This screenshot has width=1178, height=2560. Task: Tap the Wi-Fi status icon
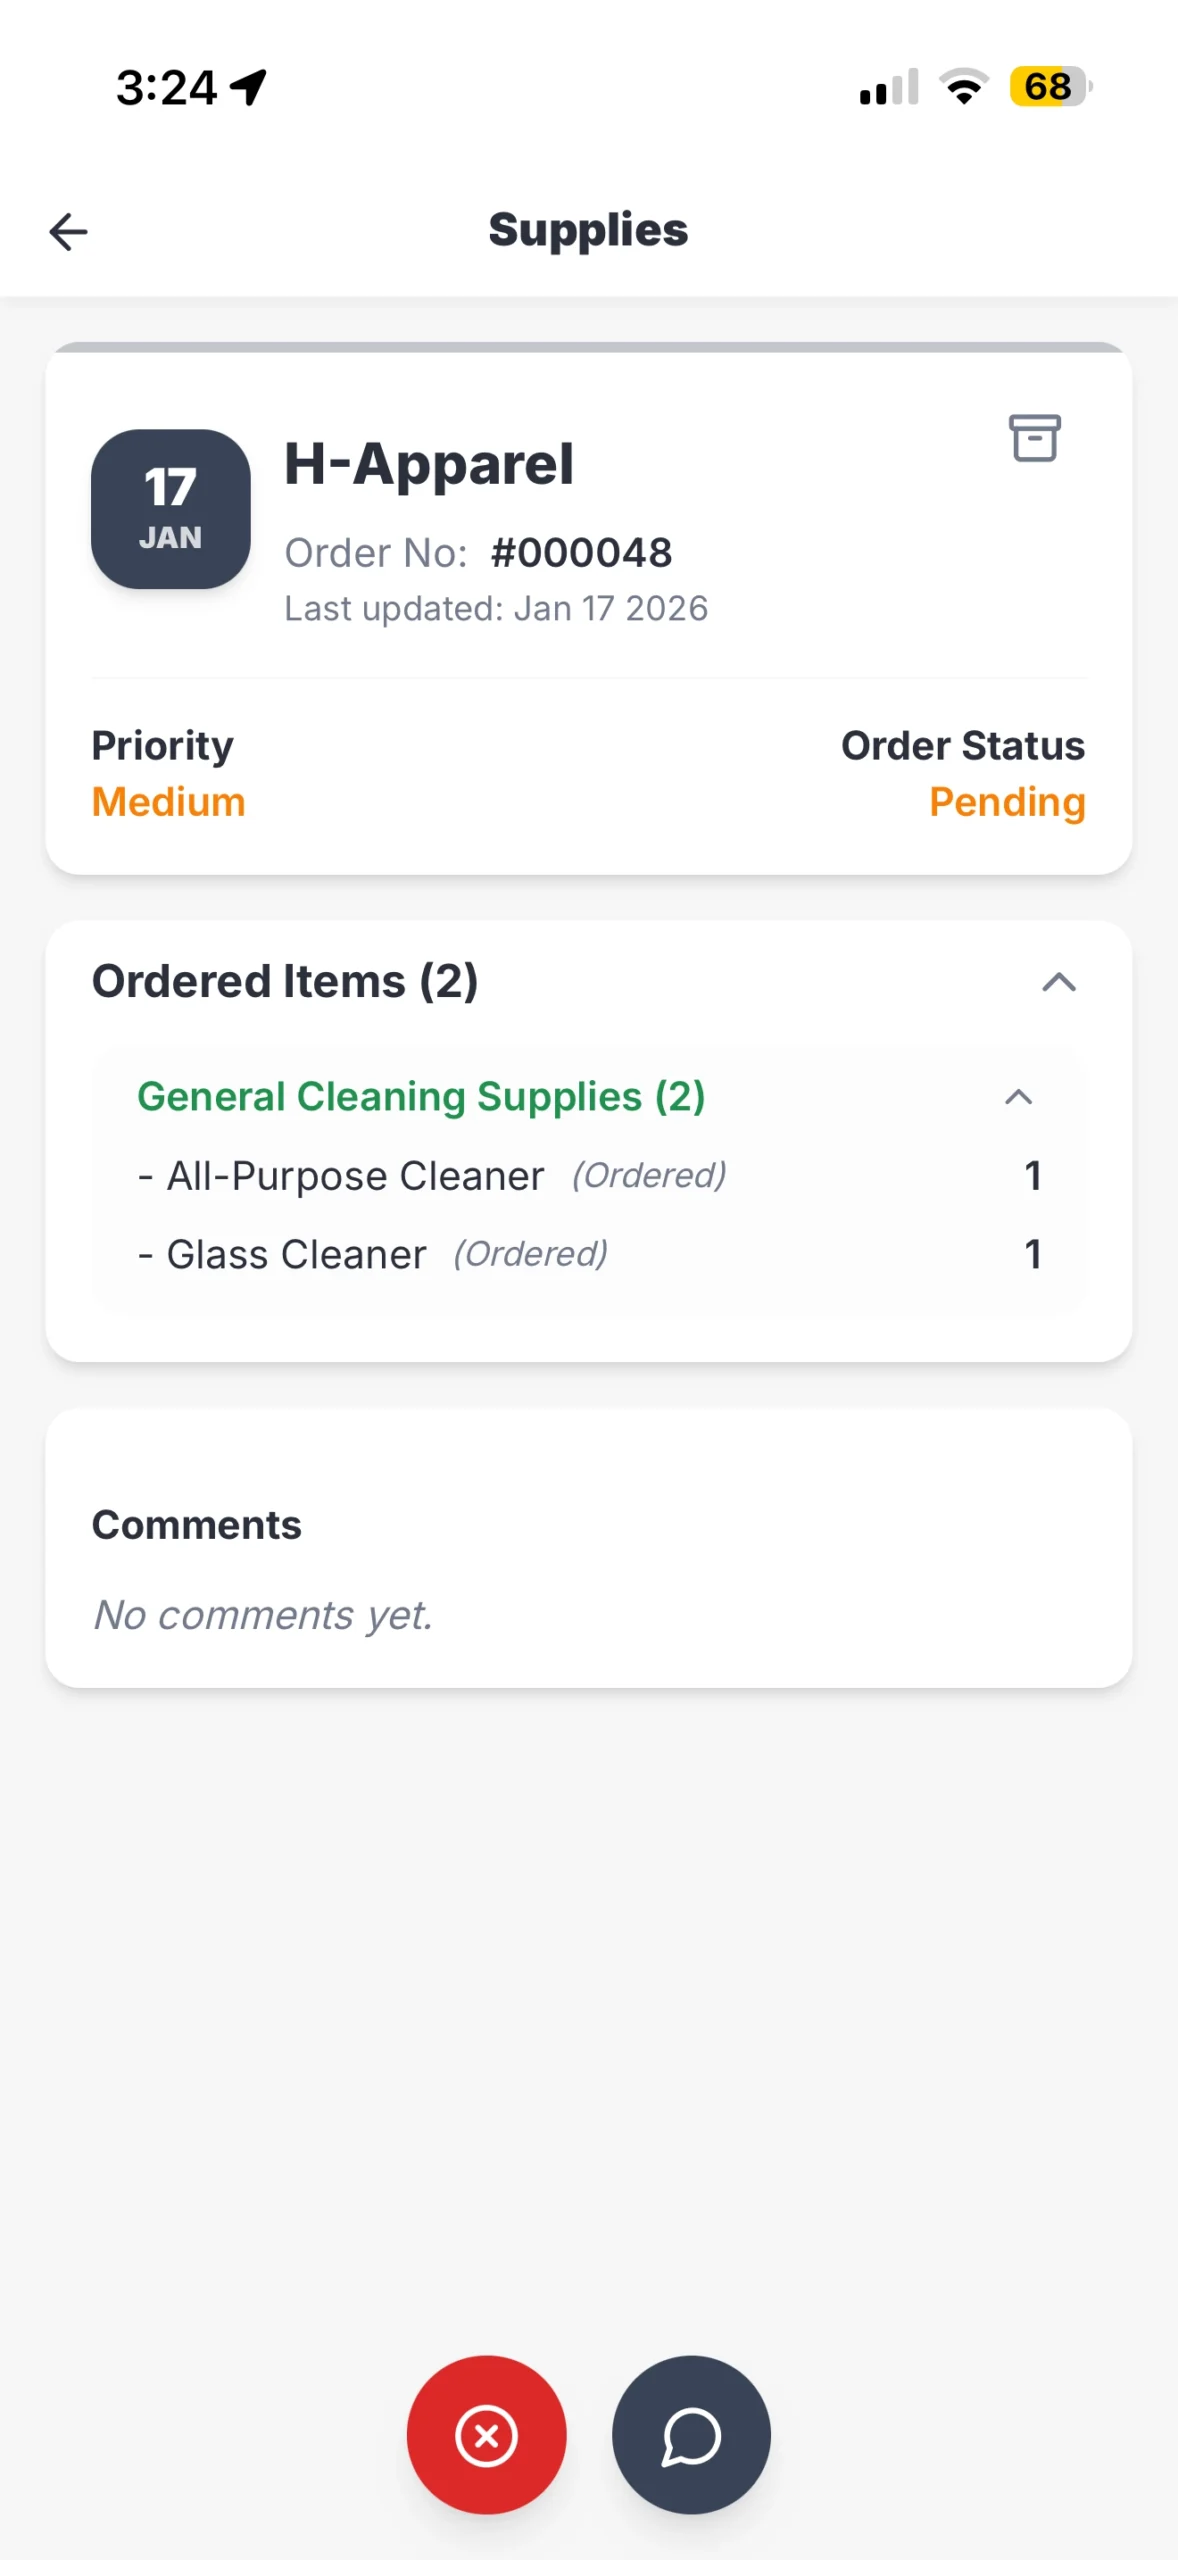964,87
